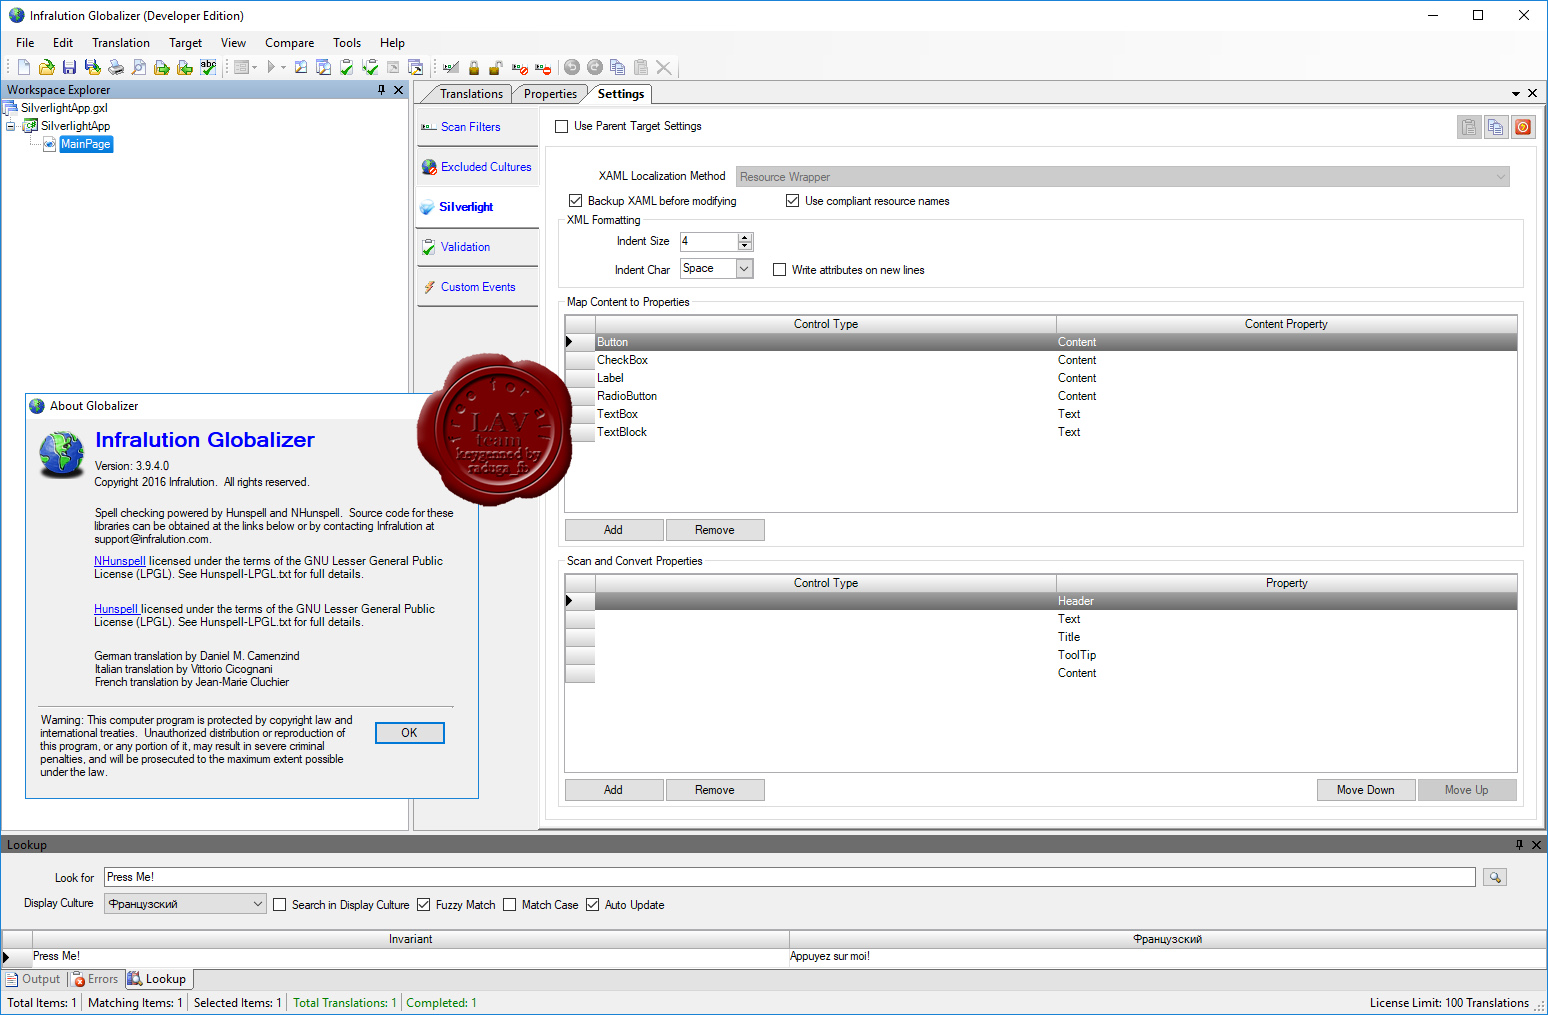Click the Save All toolbar icon

click(93, 67)
